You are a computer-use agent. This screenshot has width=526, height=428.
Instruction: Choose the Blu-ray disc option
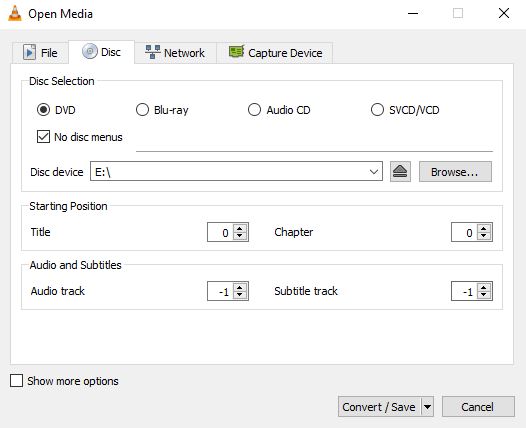(142, 110)
